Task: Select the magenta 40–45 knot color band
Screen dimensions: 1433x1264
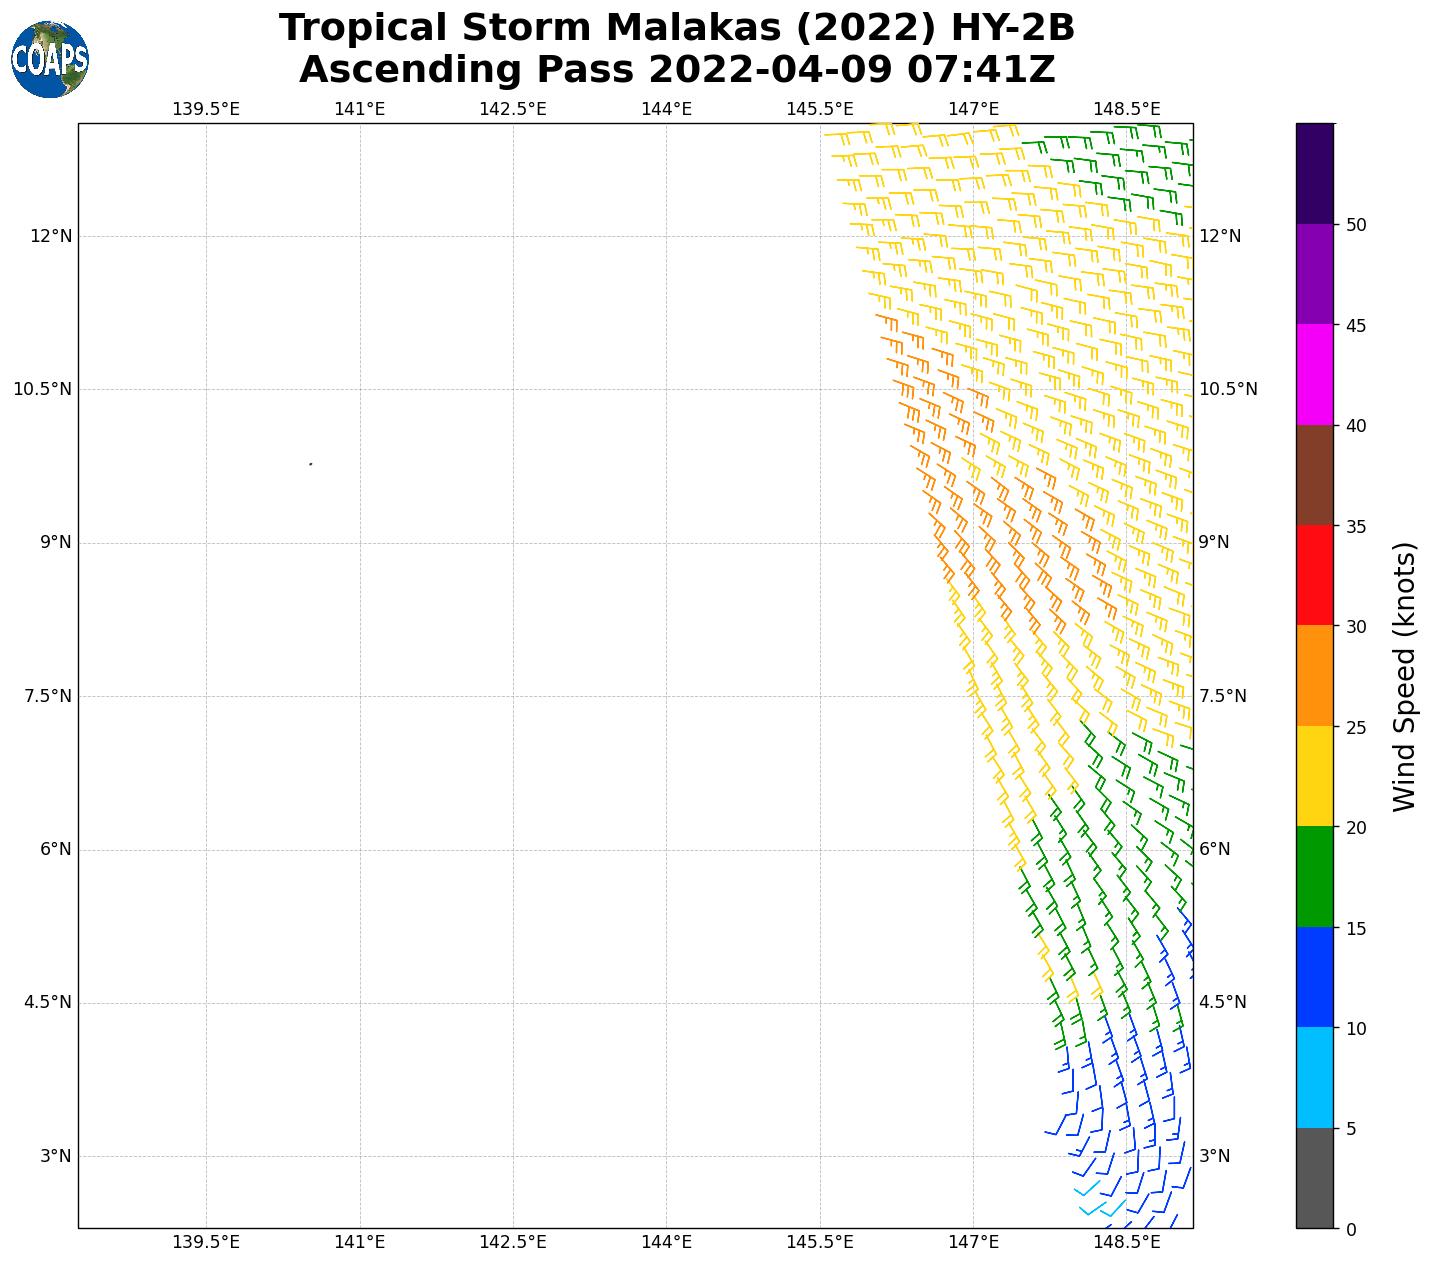Action: click(1314, 374)
